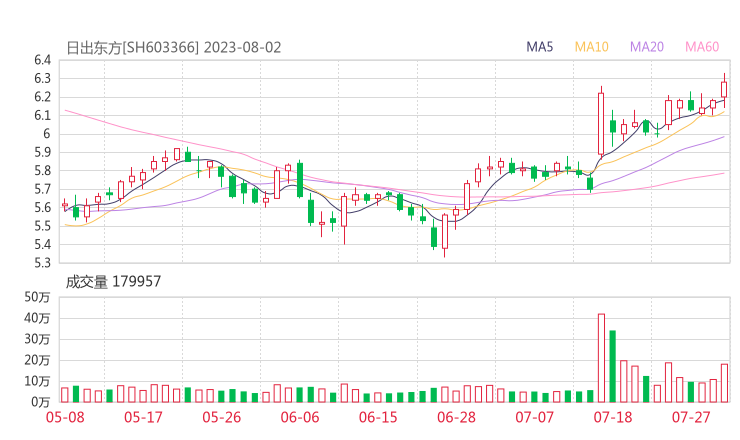
Task: Click the 5.9 price axis label
Action: (x=42, y=152)
